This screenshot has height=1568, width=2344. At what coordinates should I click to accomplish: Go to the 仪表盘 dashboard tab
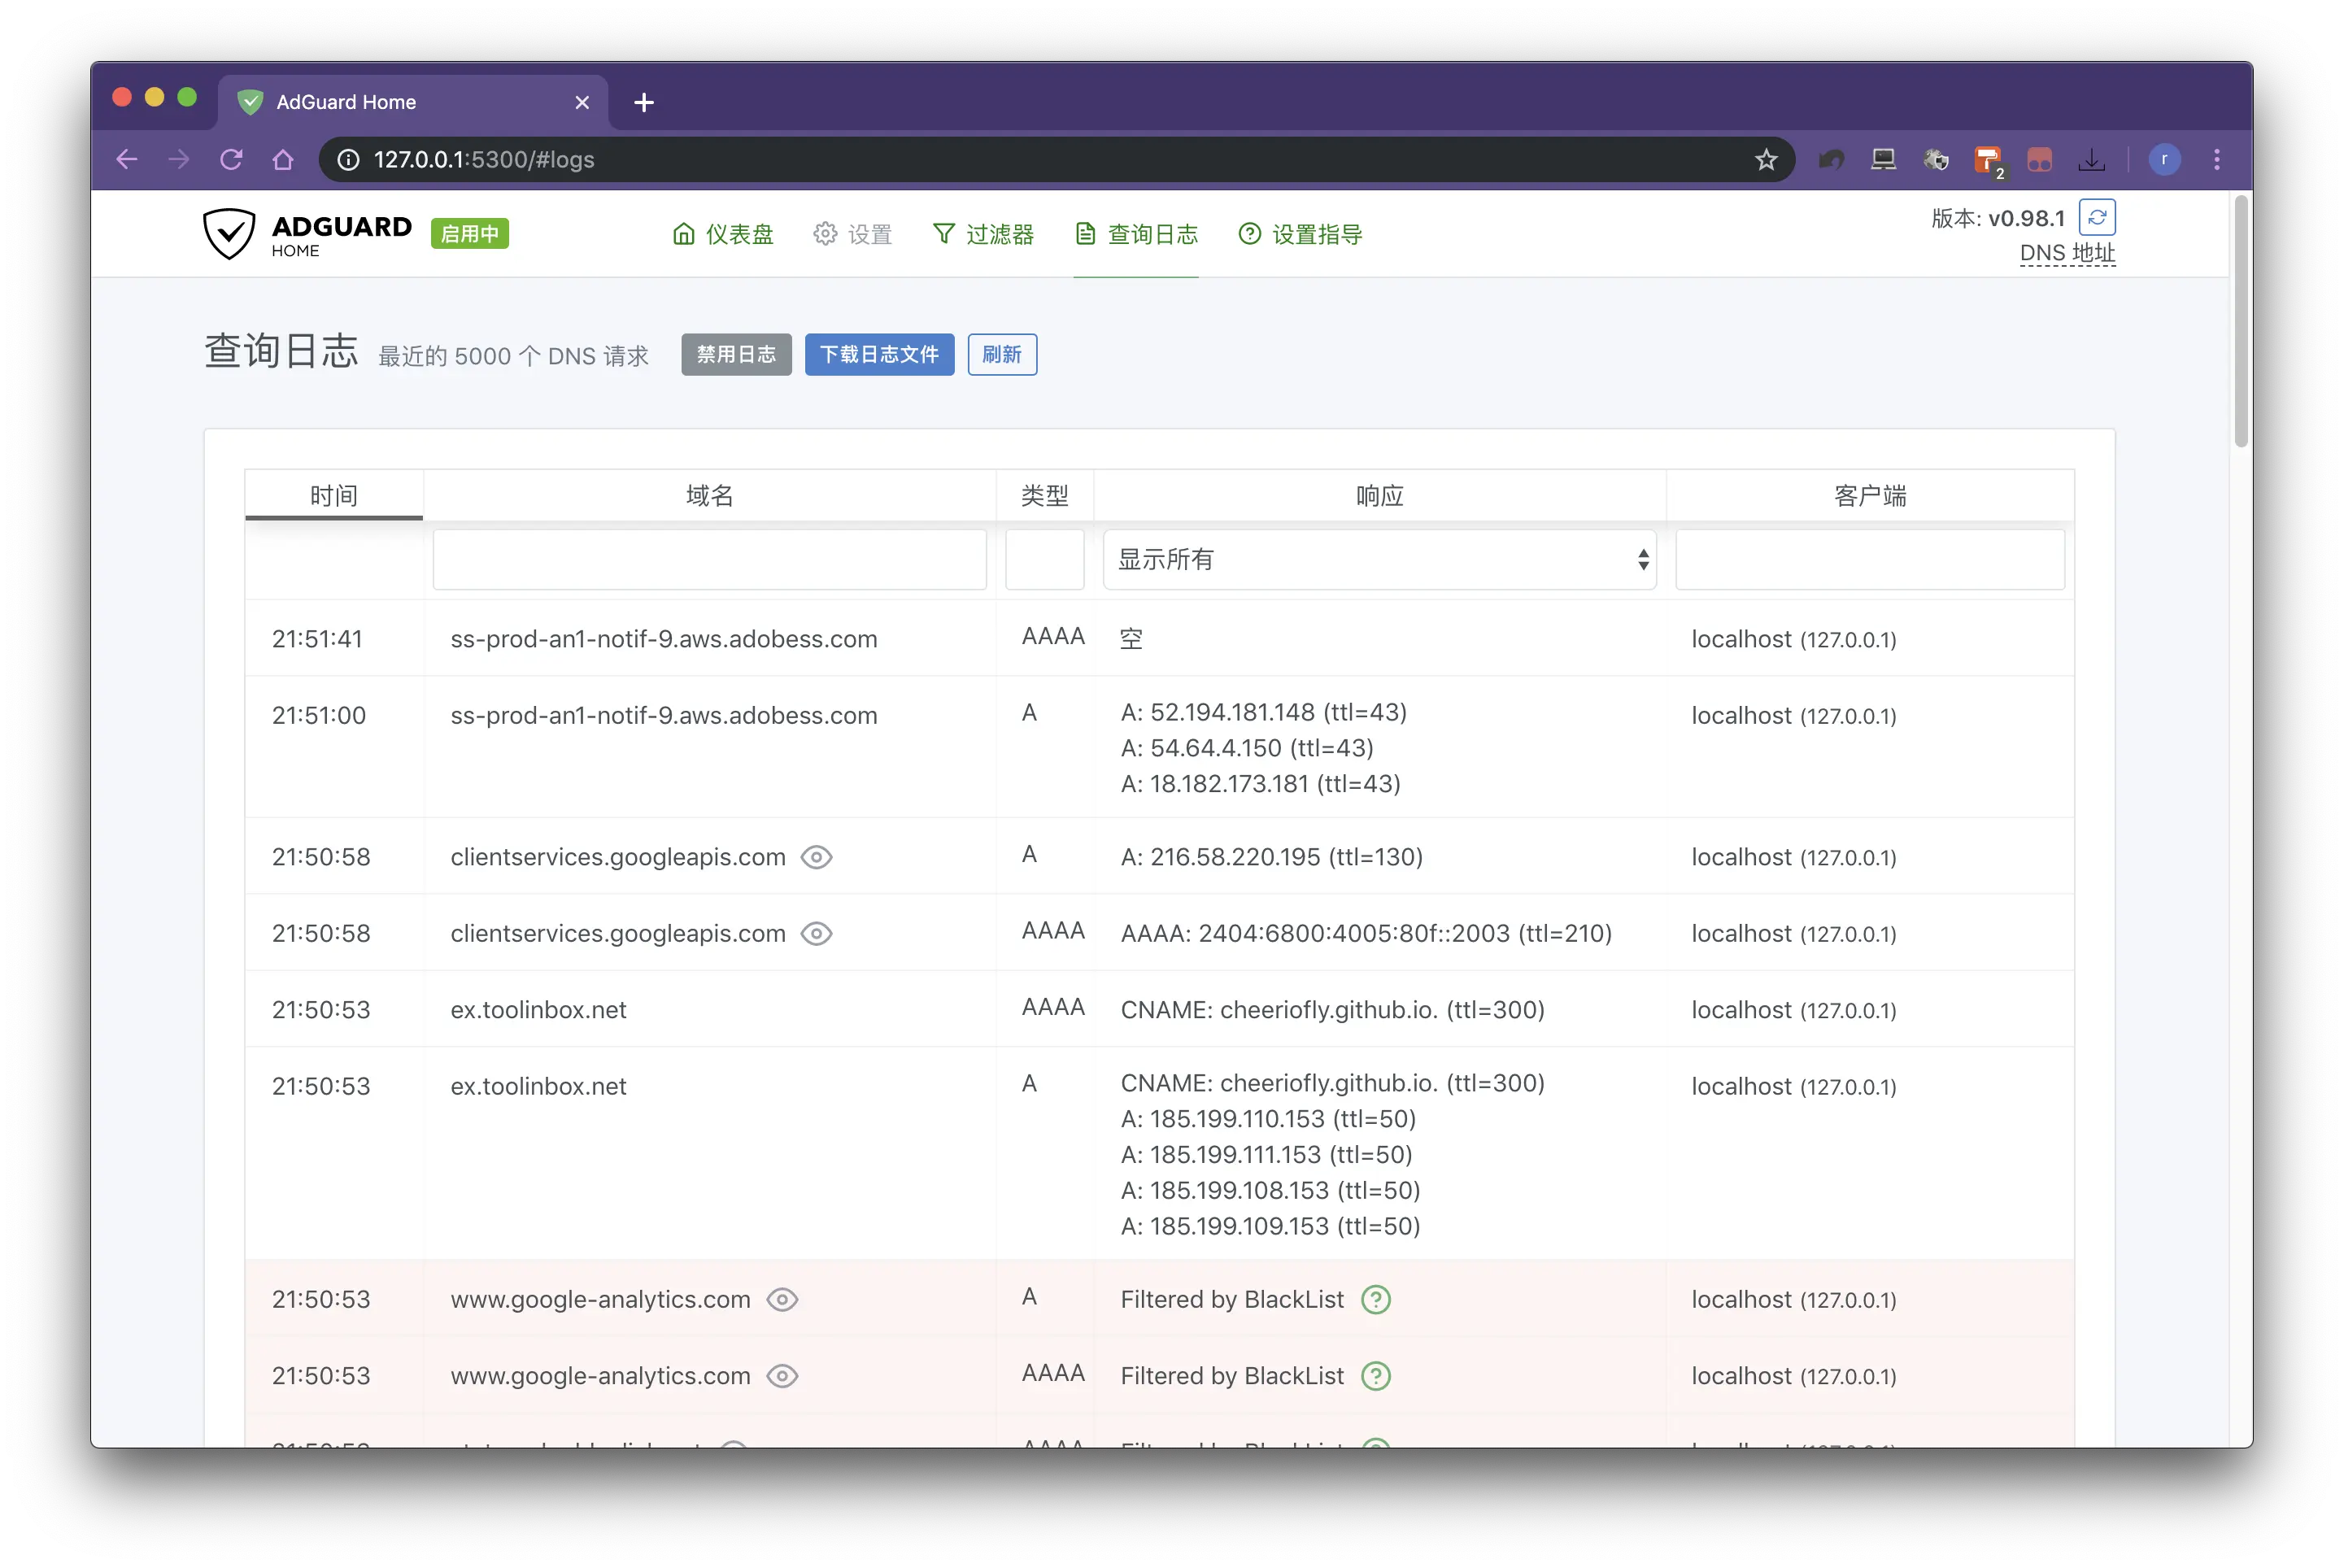tap(723, 234)
